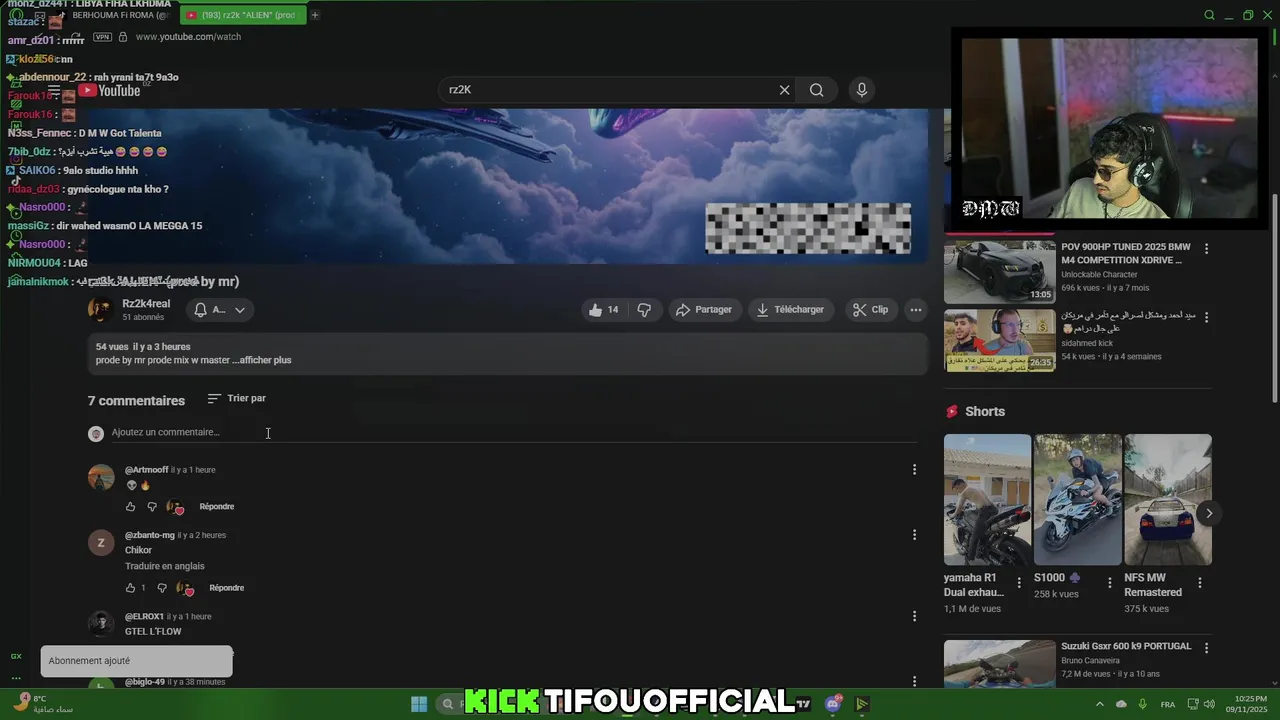This screenshot has height=720, width=1280.
Task: Open the Suzuki Gsxr 600 k9 PORTUGAL video
Action: tap(999, 664)
